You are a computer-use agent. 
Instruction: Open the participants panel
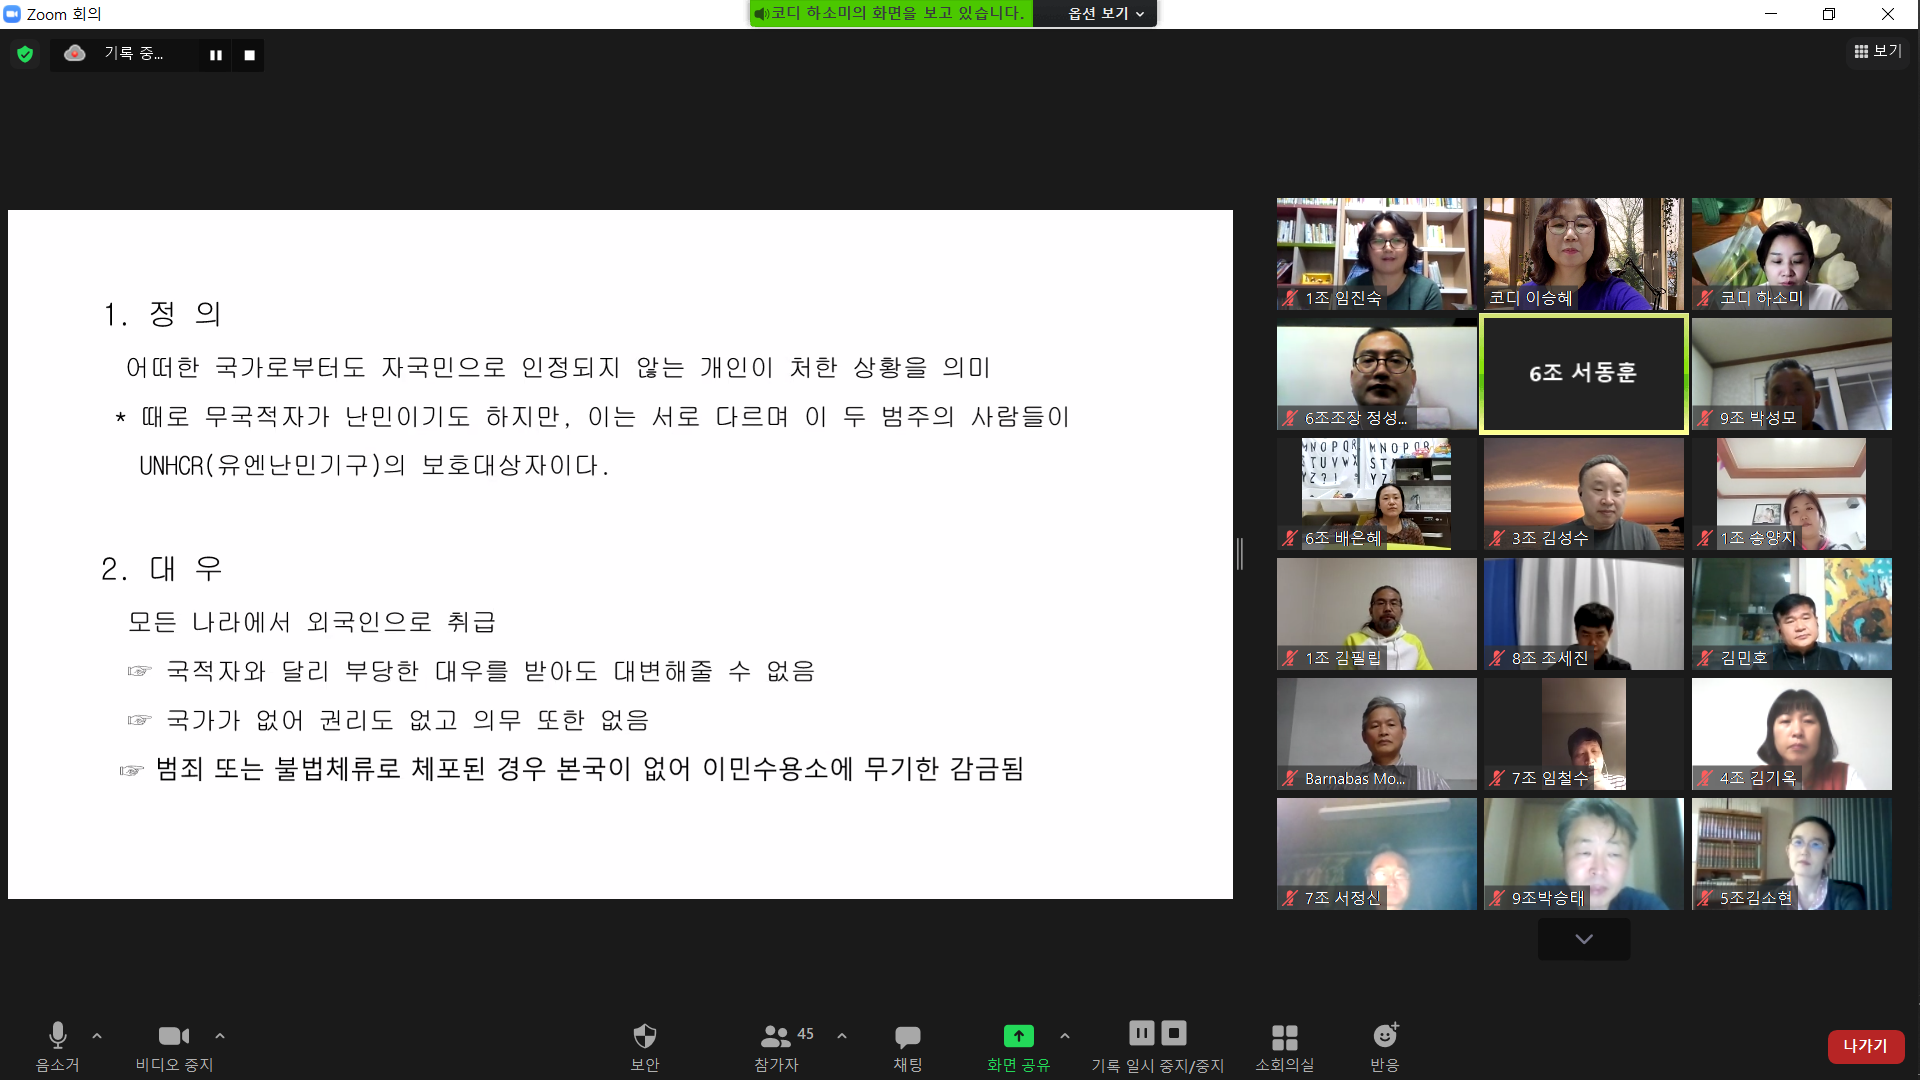point(776,1036)
